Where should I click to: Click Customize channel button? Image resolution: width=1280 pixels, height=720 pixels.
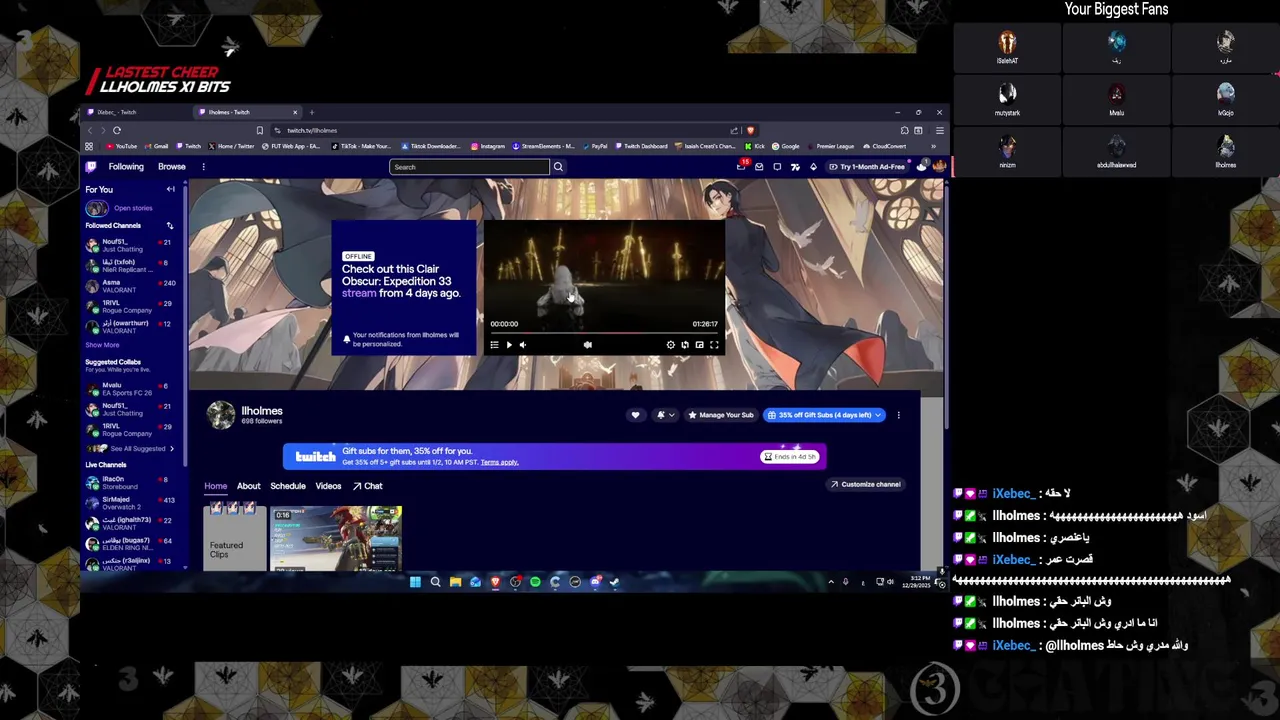(x=865, y=484)
